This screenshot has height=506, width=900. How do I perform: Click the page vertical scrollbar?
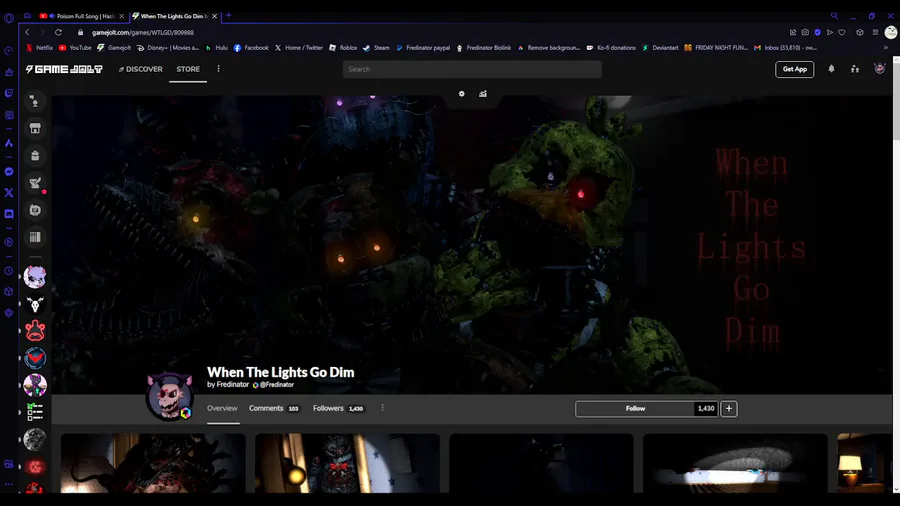(896, 98)
